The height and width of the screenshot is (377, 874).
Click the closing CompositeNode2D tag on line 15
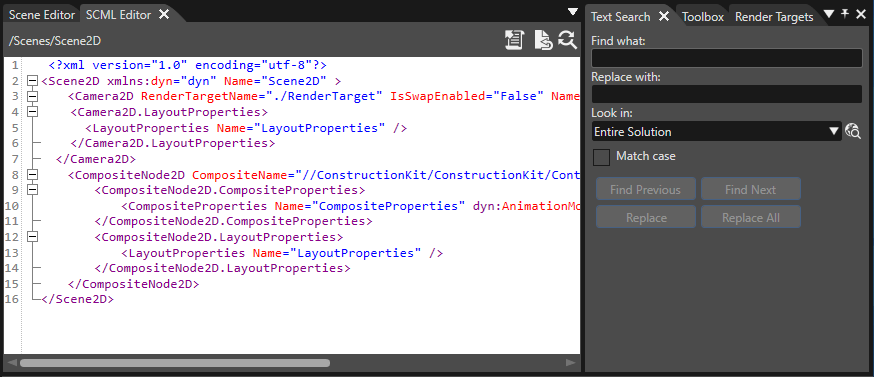point(133,284)
